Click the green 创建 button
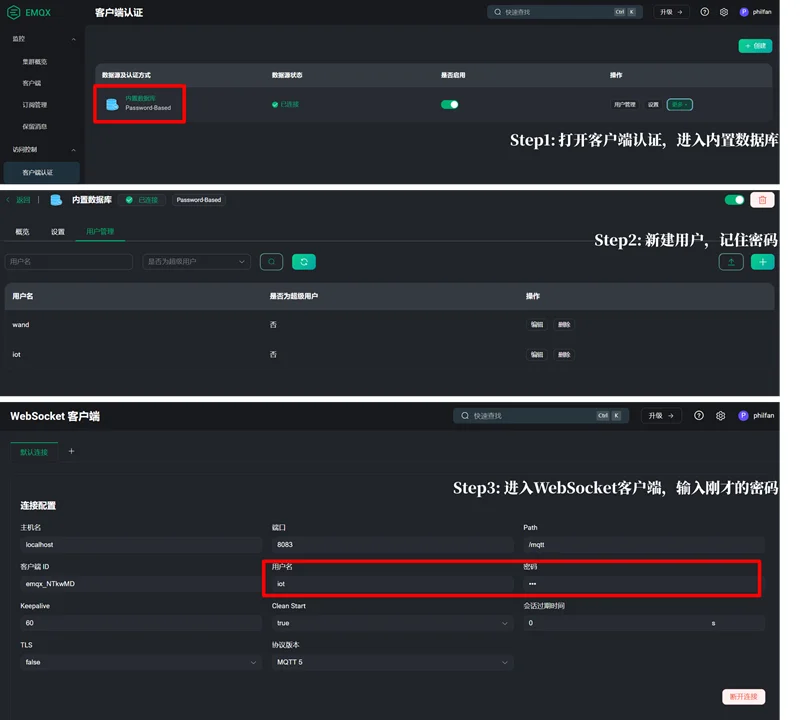The height and width of the screenshot is (720, 812). coord(755,46)
